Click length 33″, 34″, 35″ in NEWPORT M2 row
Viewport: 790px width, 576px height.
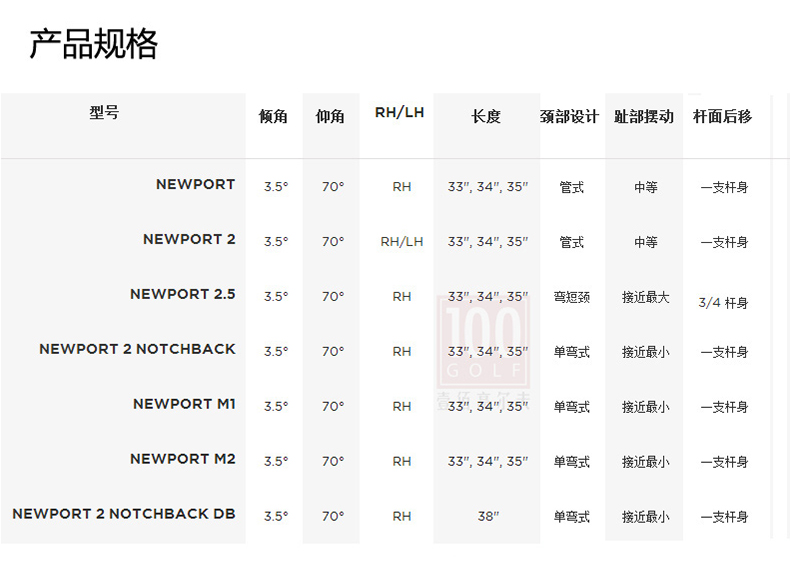click(x=488, y=462)
